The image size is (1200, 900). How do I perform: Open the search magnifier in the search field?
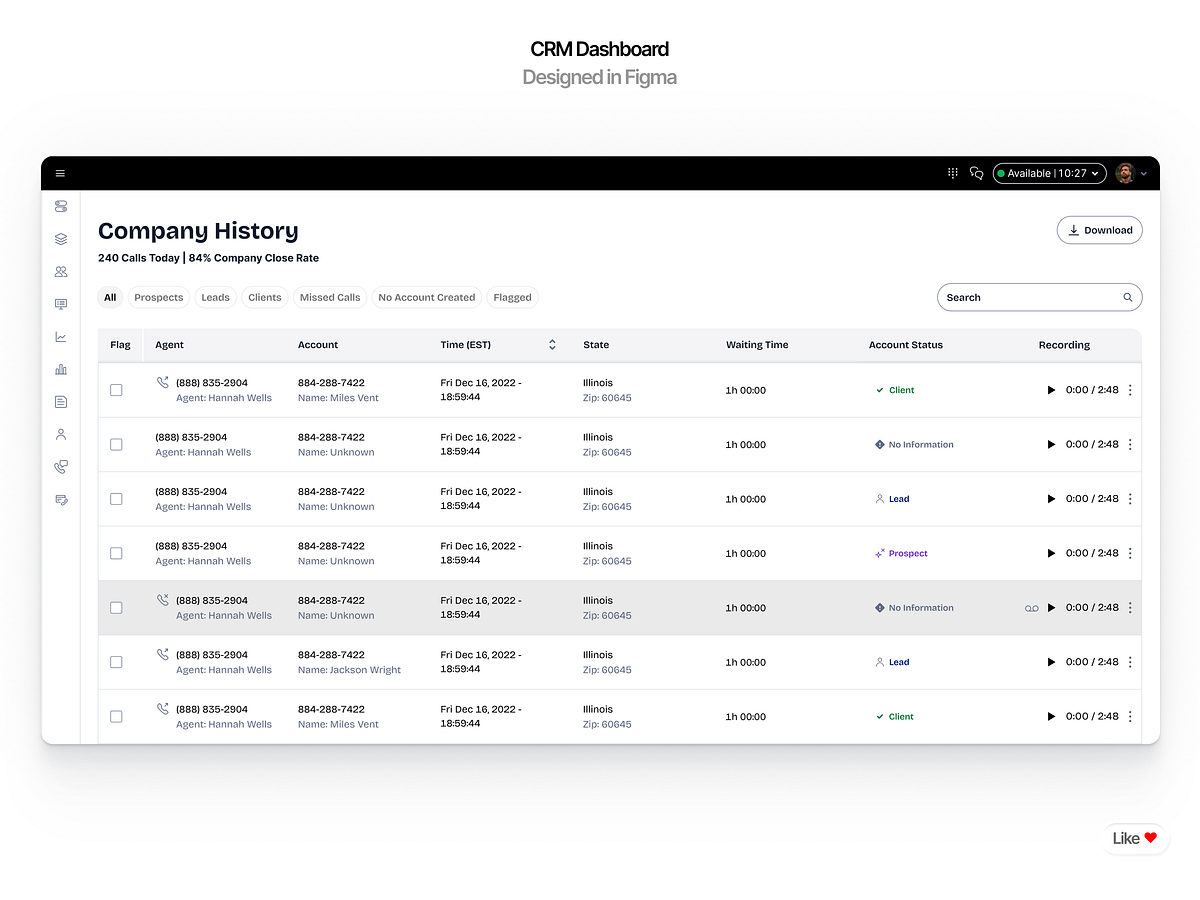click(x=1127, y=297)
